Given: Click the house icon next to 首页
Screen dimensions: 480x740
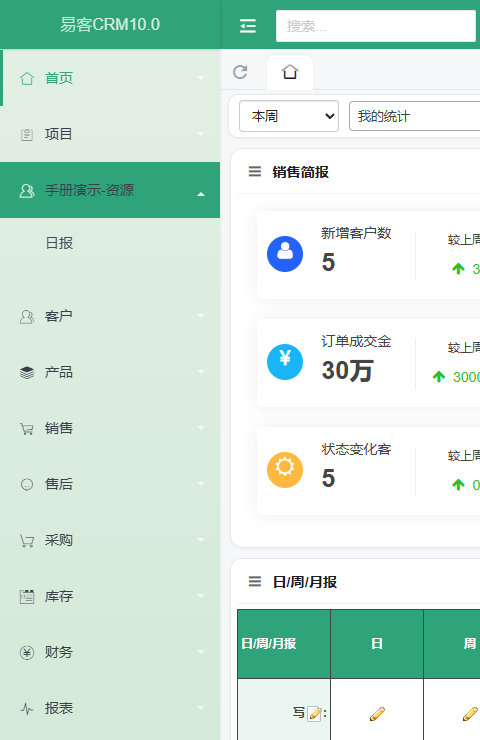Looking at the screenshot, I should coord(27,78).
